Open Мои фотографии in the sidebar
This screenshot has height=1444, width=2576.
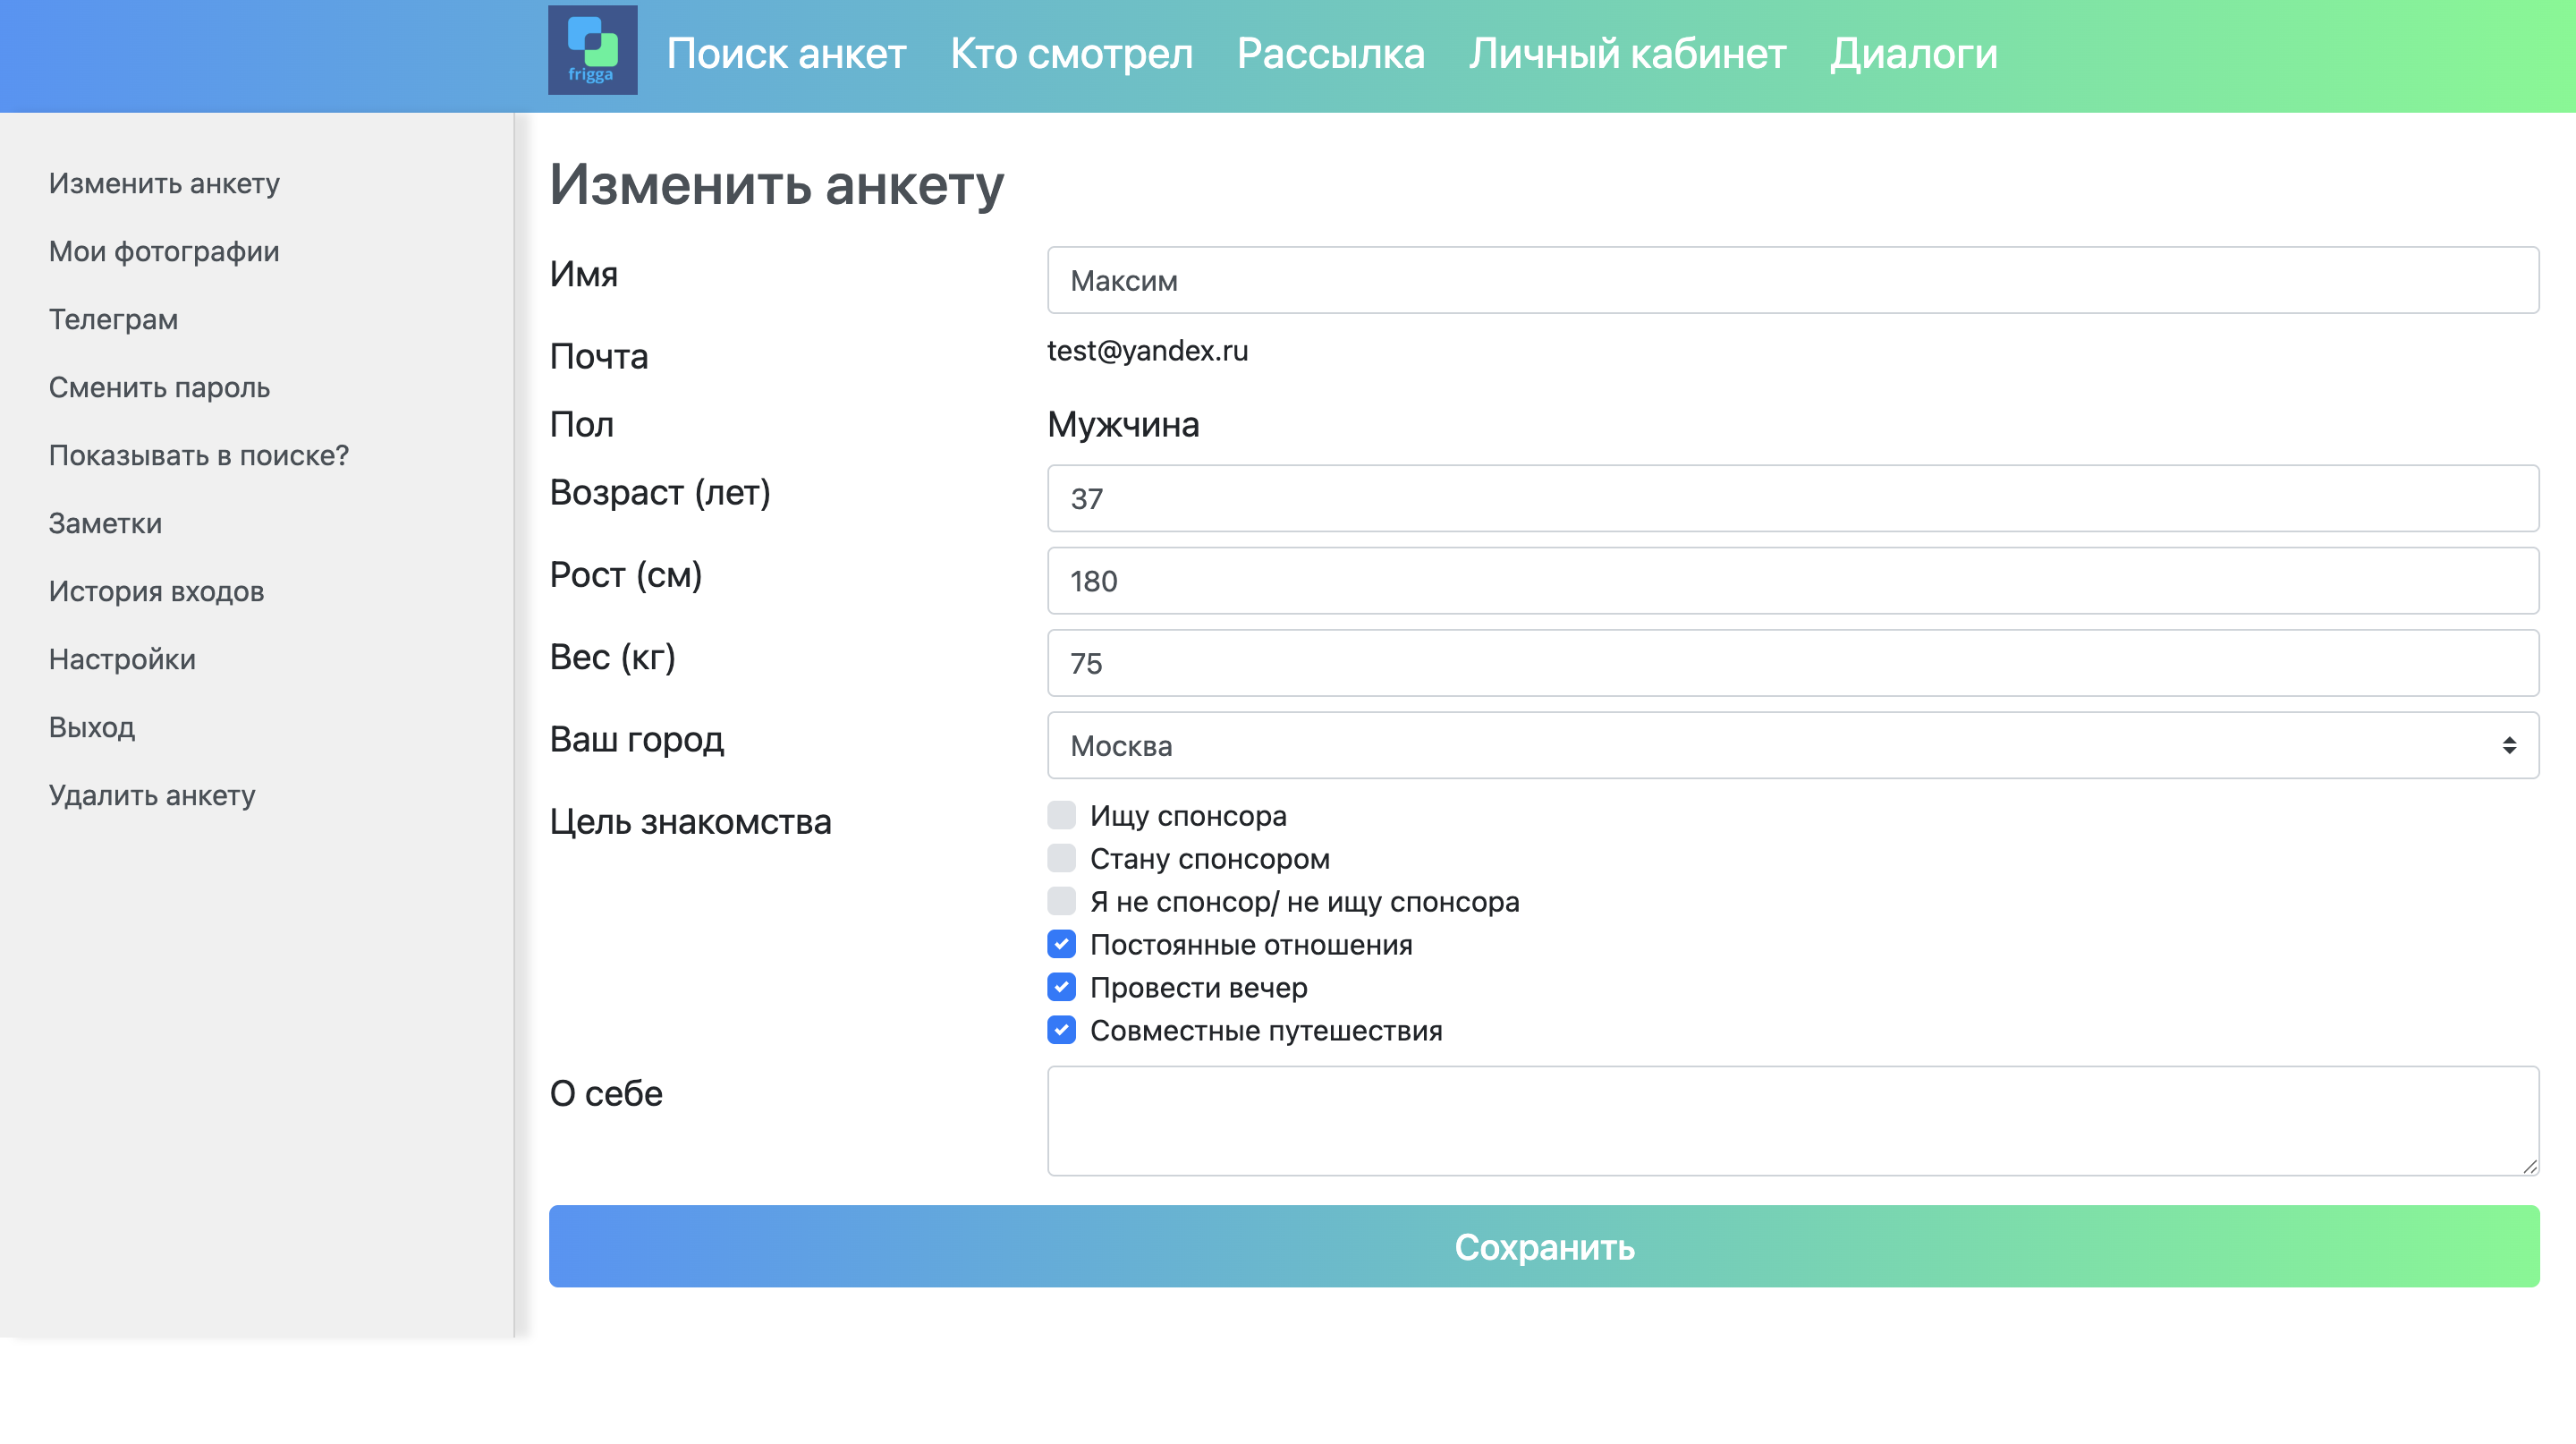[x=164, y=252]
